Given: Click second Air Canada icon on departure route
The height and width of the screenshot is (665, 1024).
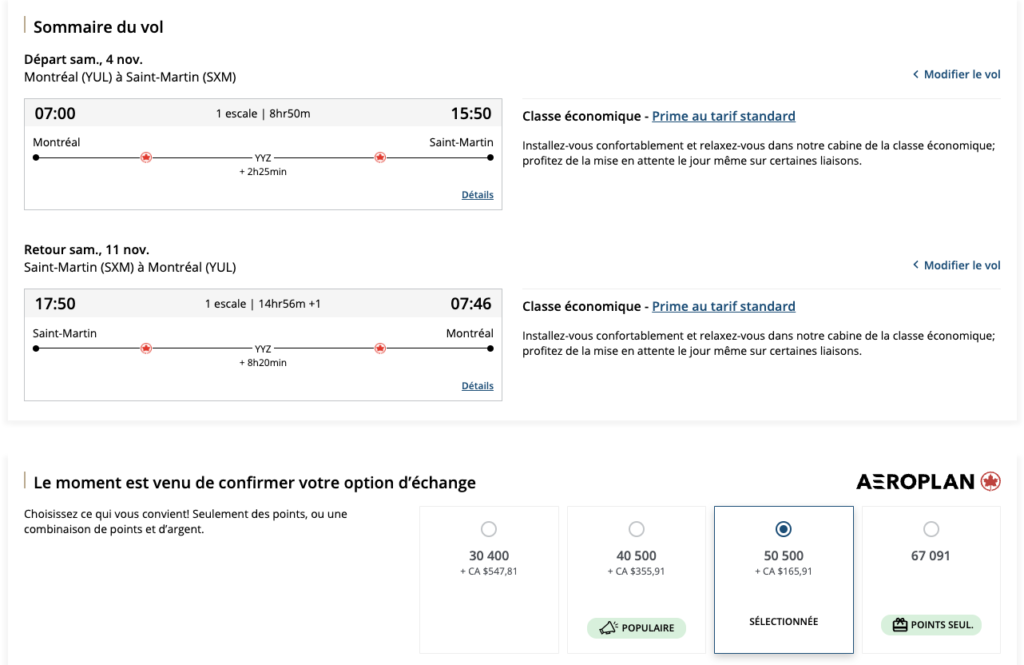Looking at the screenshot, I should pos(380,157).
